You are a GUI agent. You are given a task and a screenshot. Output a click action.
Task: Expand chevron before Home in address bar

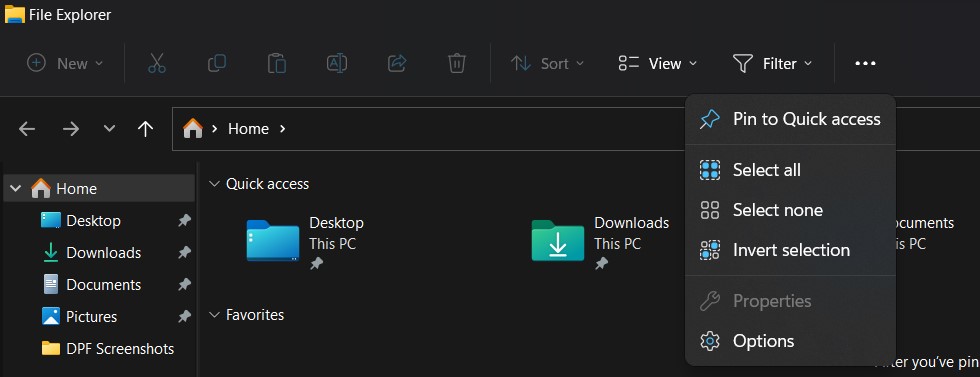tap(214, 129)
